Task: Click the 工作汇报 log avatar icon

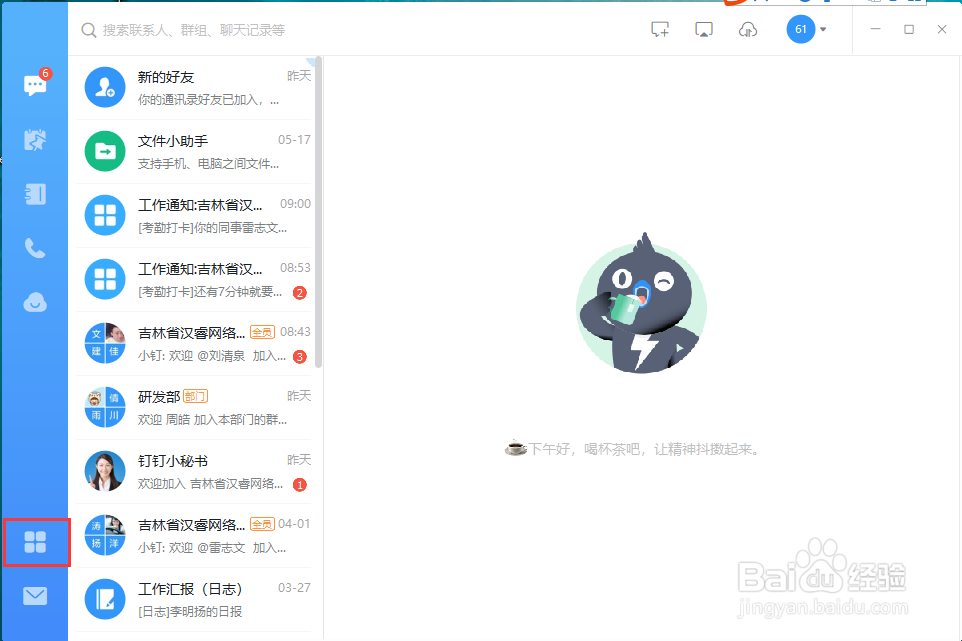Action: click(x=105, y=599)
